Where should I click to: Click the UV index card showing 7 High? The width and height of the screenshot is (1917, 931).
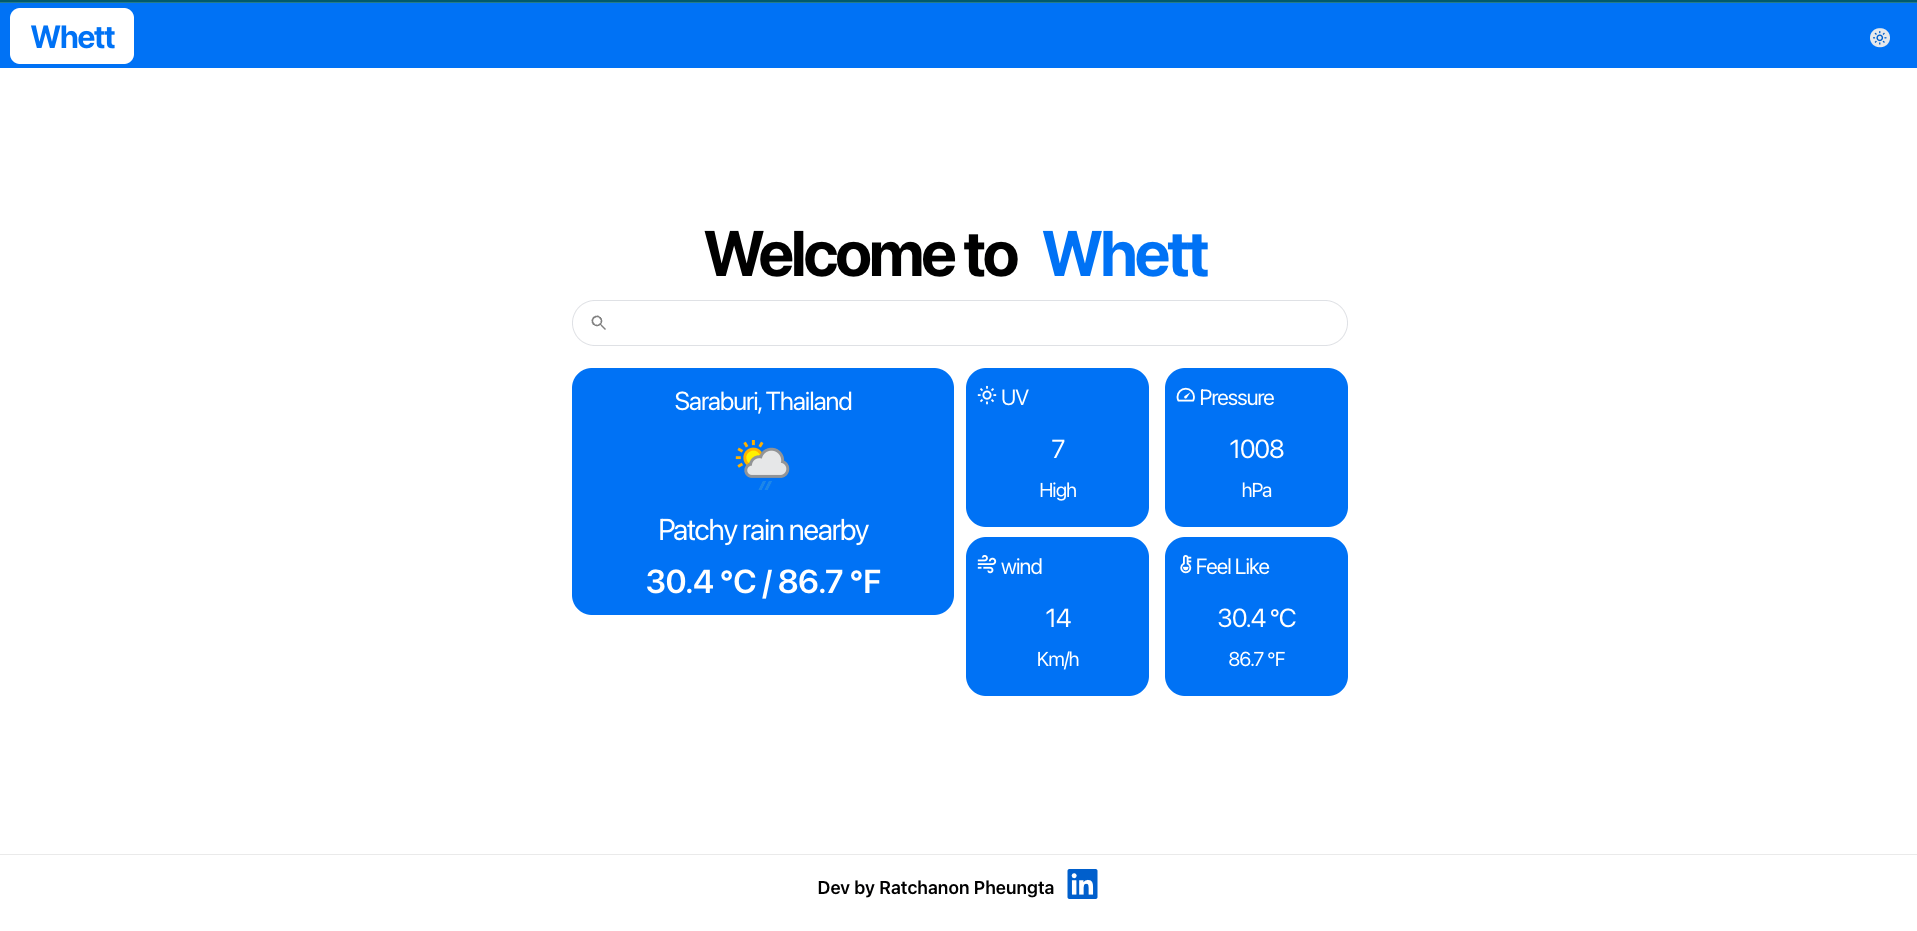[x=1057, y=447]
